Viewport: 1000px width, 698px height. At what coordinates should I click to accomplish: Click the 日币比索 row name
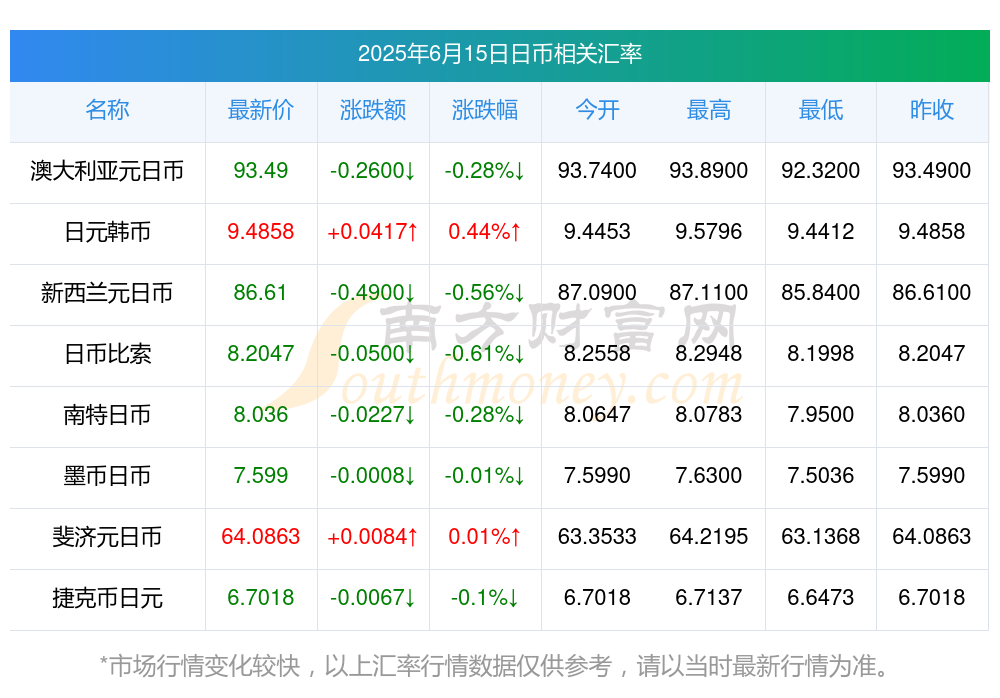pos(107,353)
